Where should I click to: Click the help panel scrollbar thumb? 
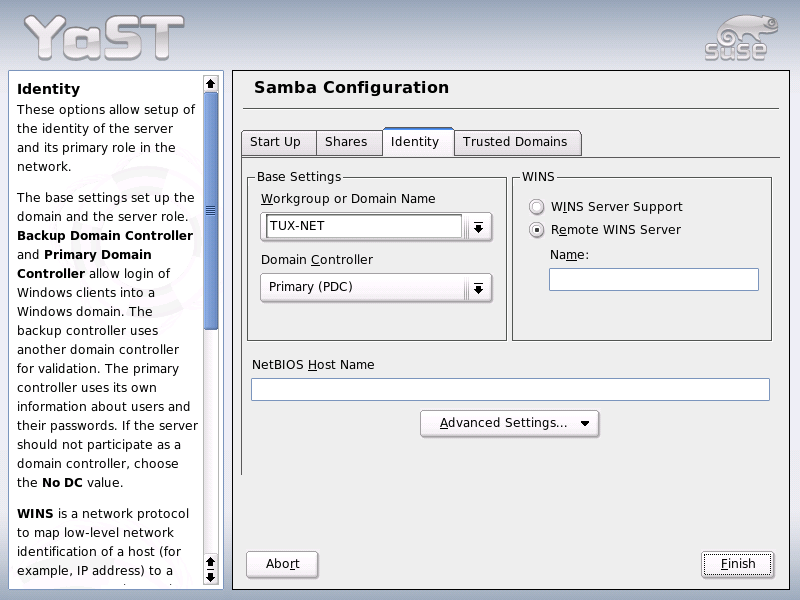[x=211, y=211]
